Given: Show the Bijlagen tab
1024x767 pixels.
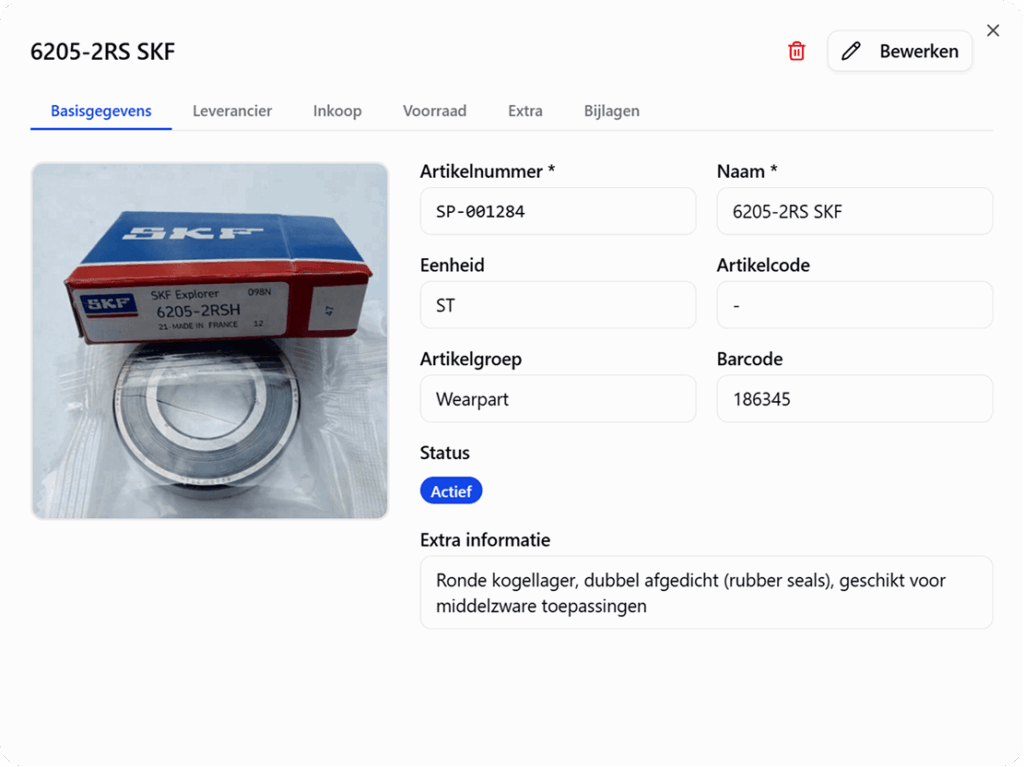Looking at the screenshot, I should click(x=611, y=111).
